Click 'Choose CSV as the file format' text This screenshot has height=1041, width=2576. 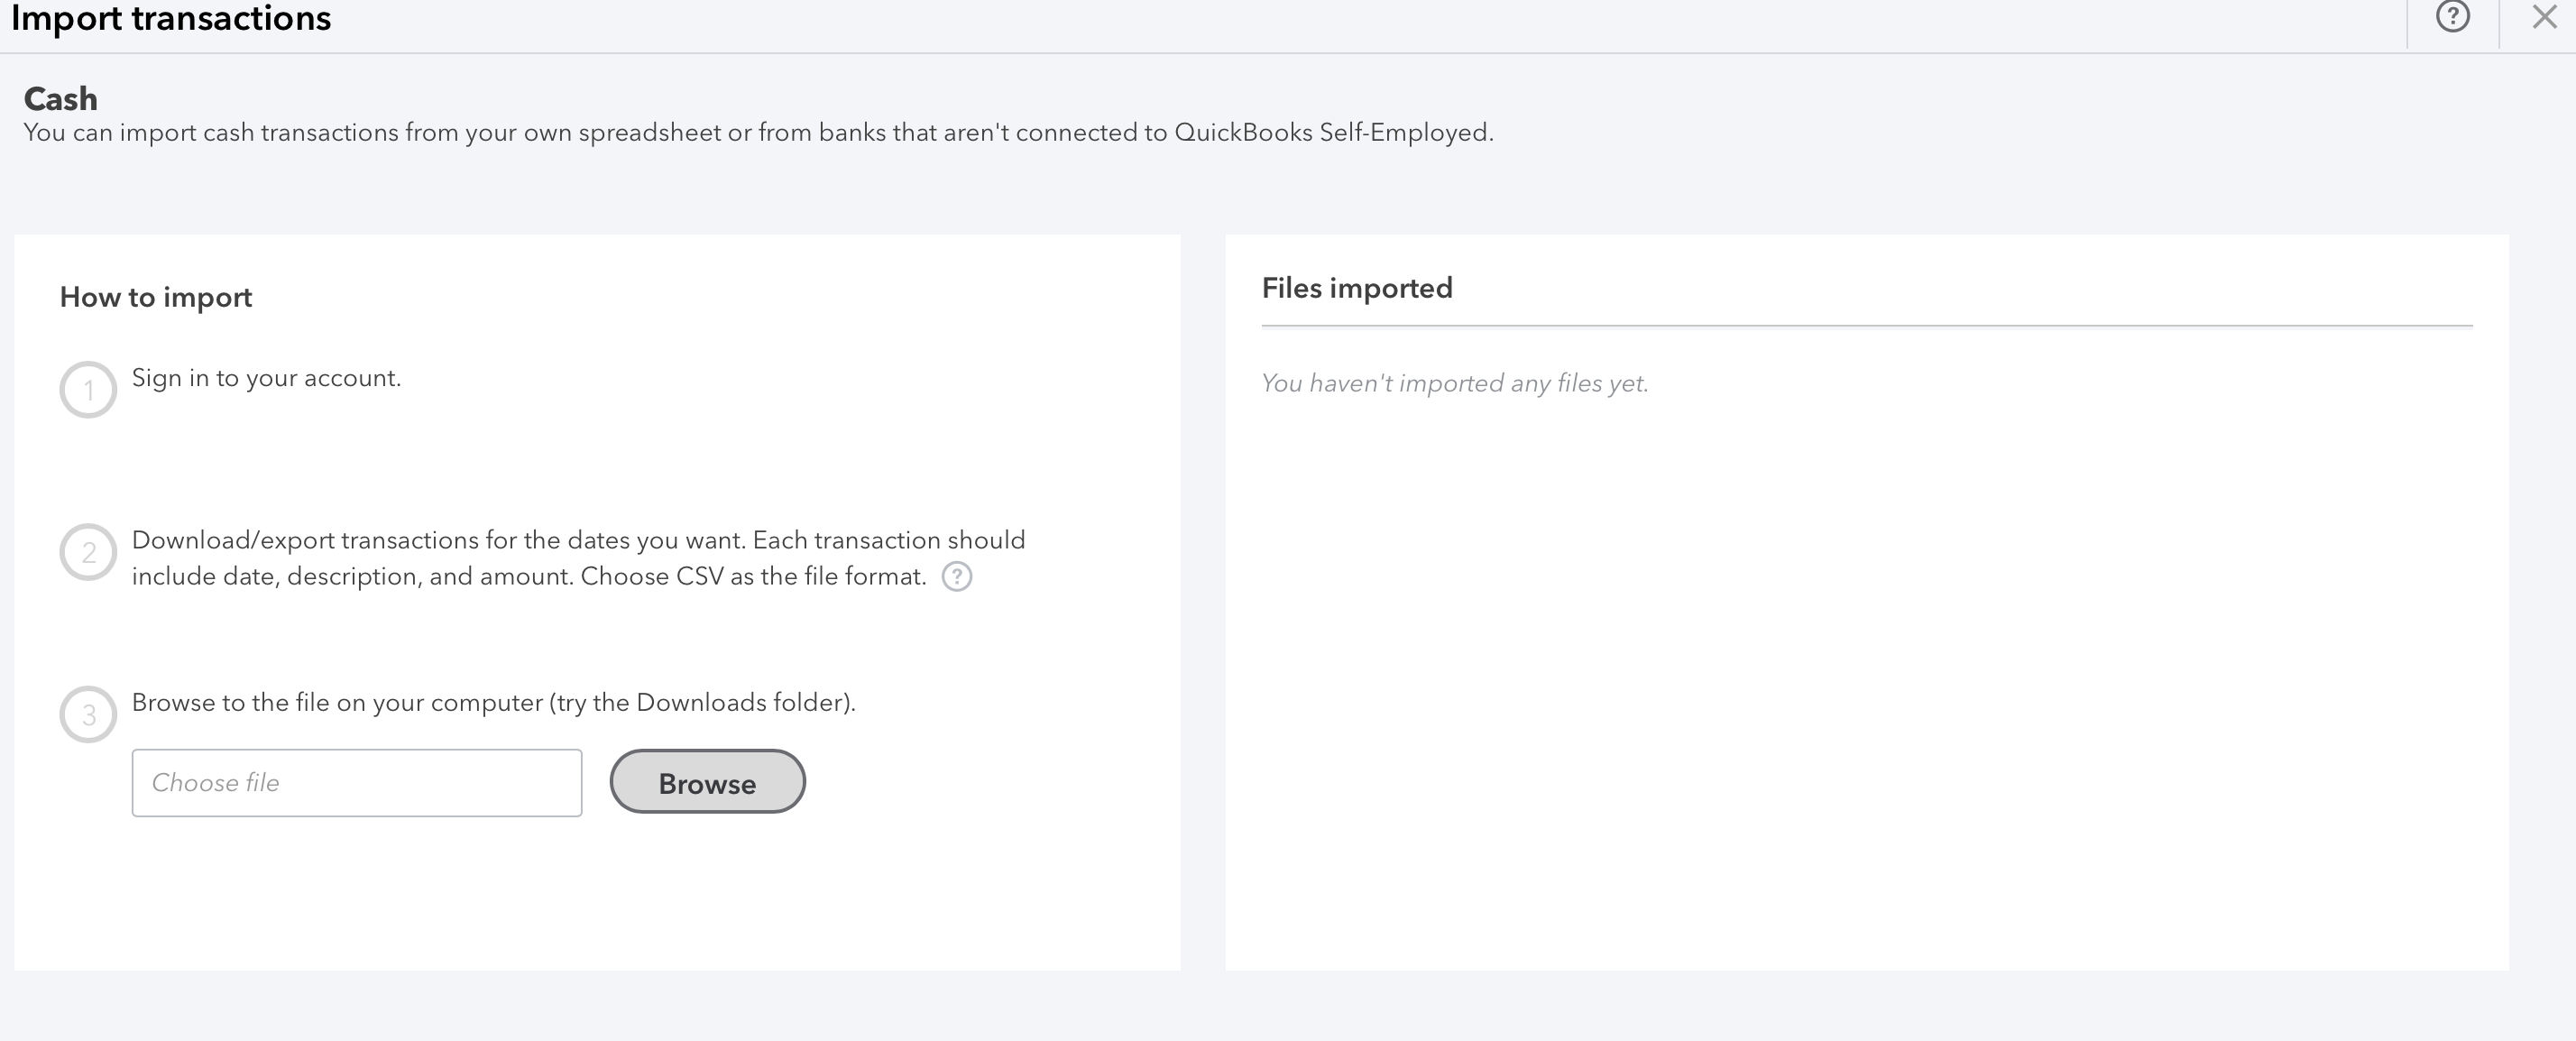pos(753,577)
